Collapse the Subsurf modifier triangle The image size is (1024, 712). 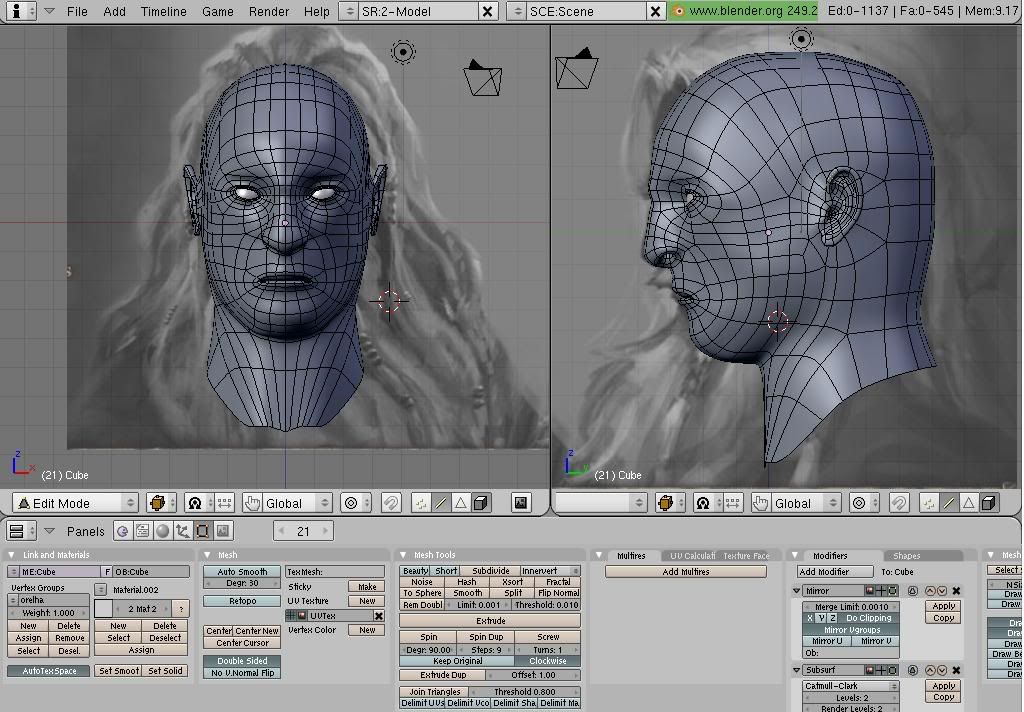click(x=797, y=670)
